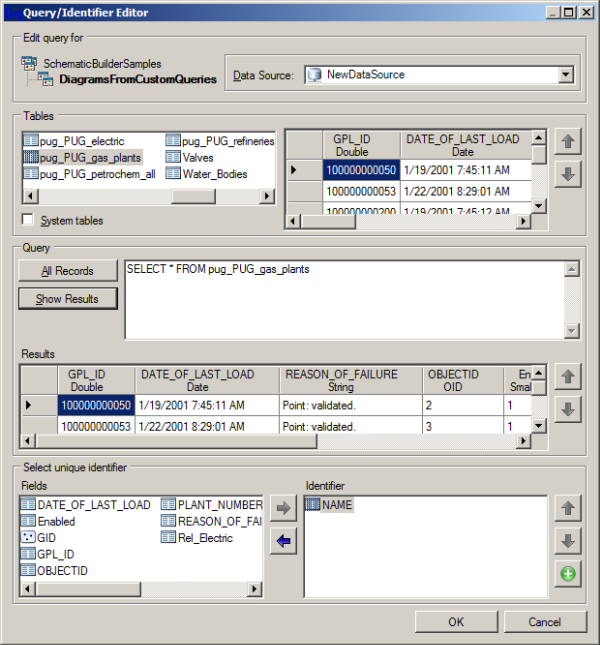
Task: Move identifier up with the up arrow
Action: 567,508
